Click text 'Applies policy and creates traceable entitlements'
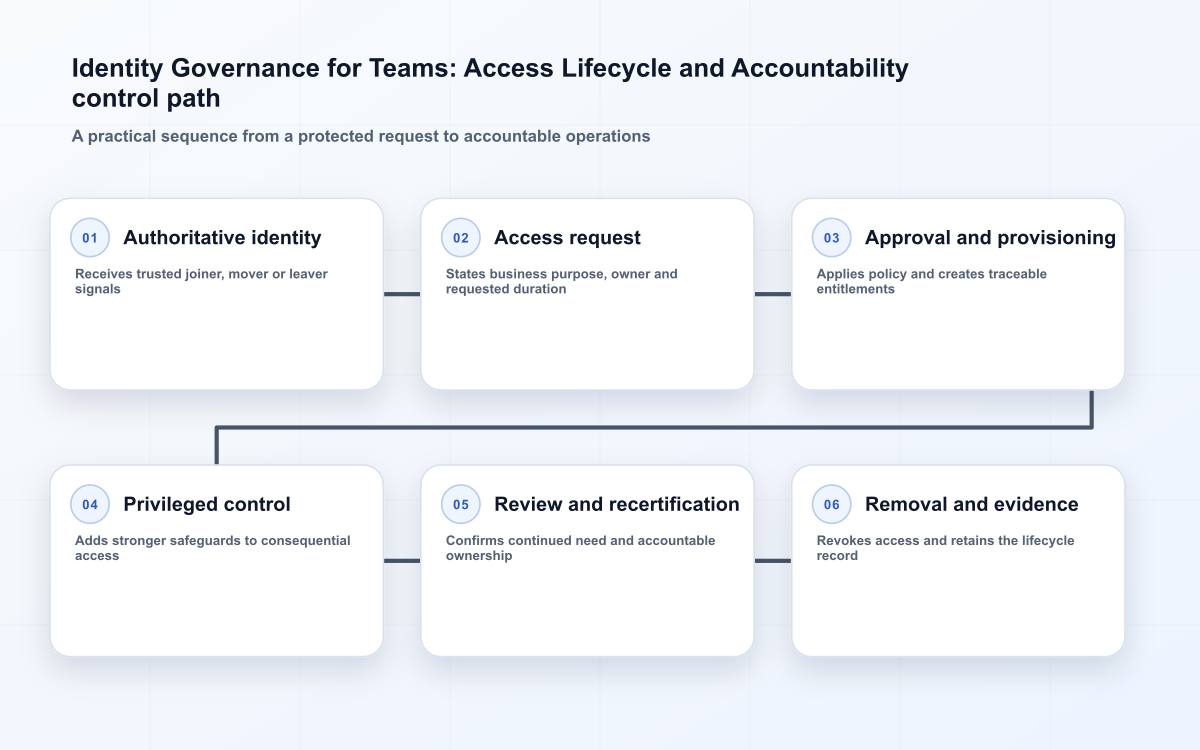 pos(932,281)
